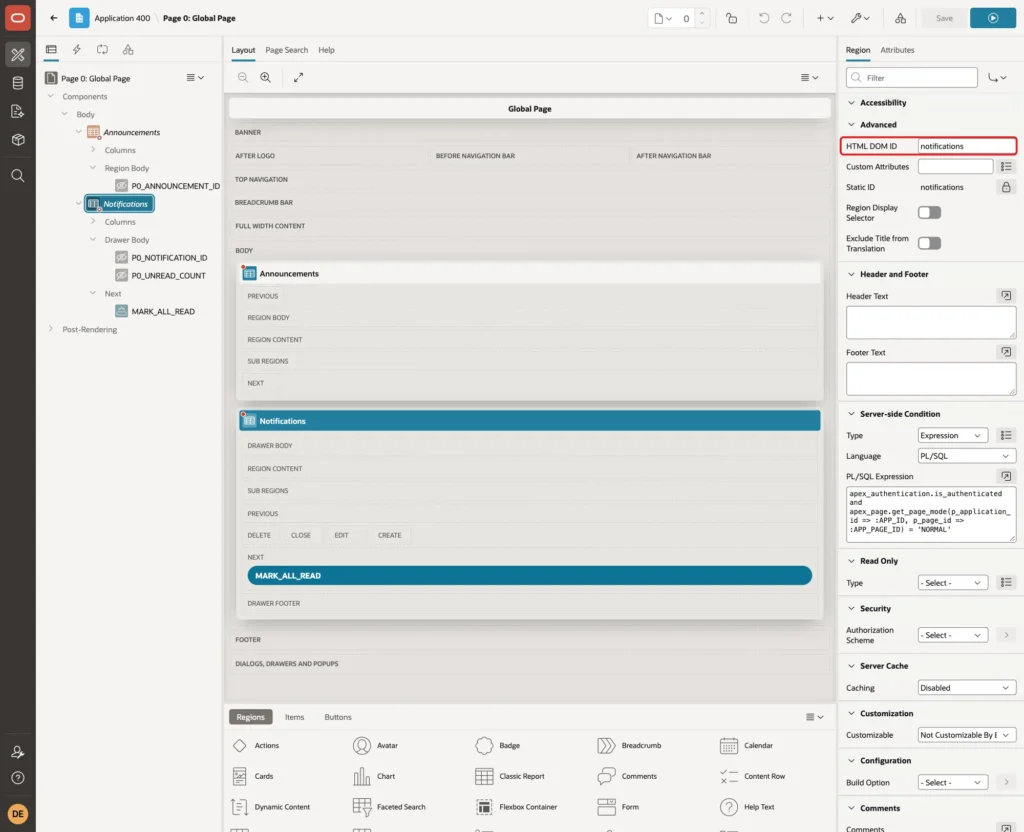
Task: Select Announcements region in layout
Action: (x=530, y=274)
